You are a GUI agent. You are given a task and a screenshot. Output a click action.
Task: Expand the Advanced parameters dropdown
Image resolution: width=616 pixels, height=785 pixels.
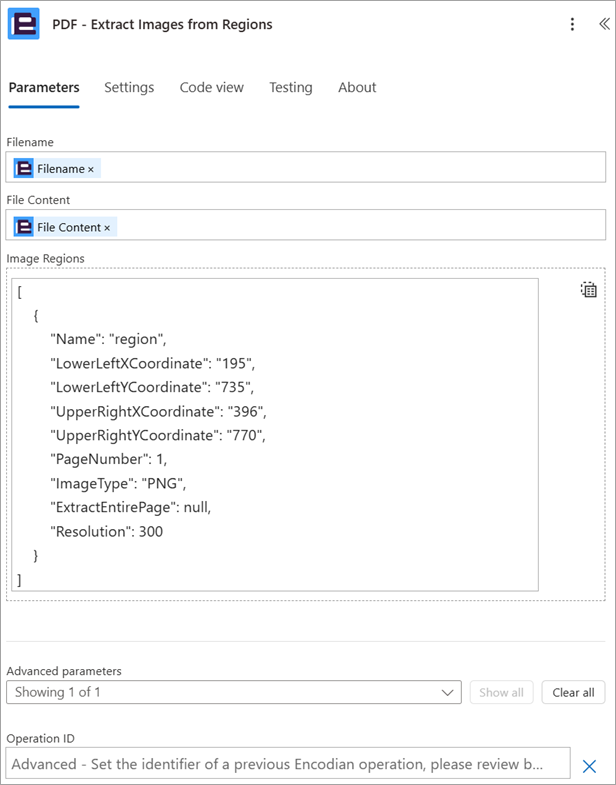click(447, 693)
